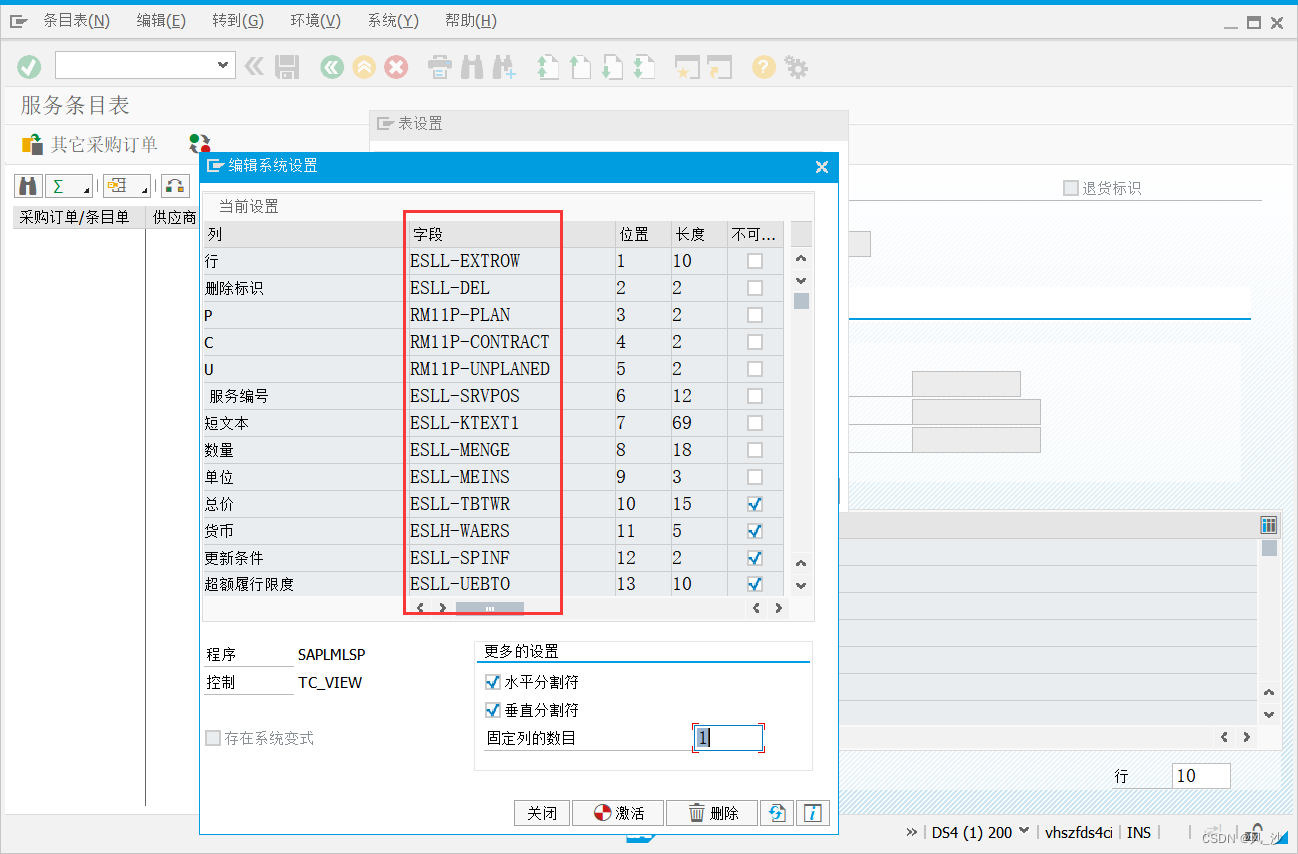This screenshot has height=854, width=1298.
Task: Click the 行 input field showing 10
Action: (x=1201, y=776)
